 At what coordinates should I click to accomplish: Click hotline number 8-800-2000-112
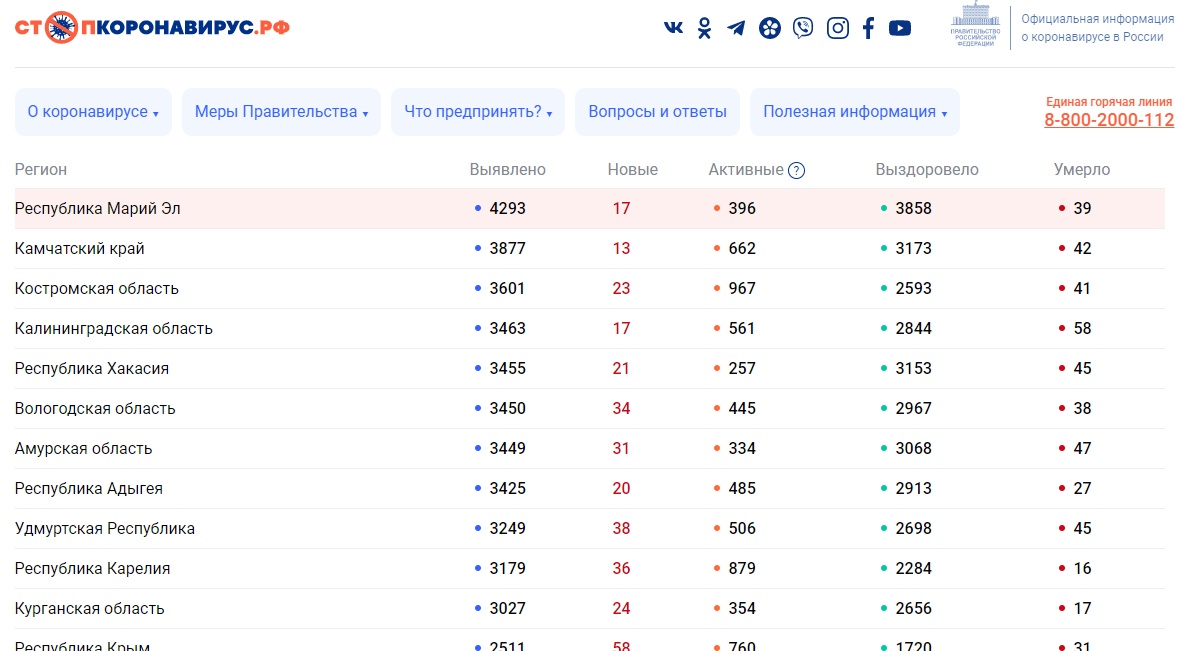tap(1109, 120)
